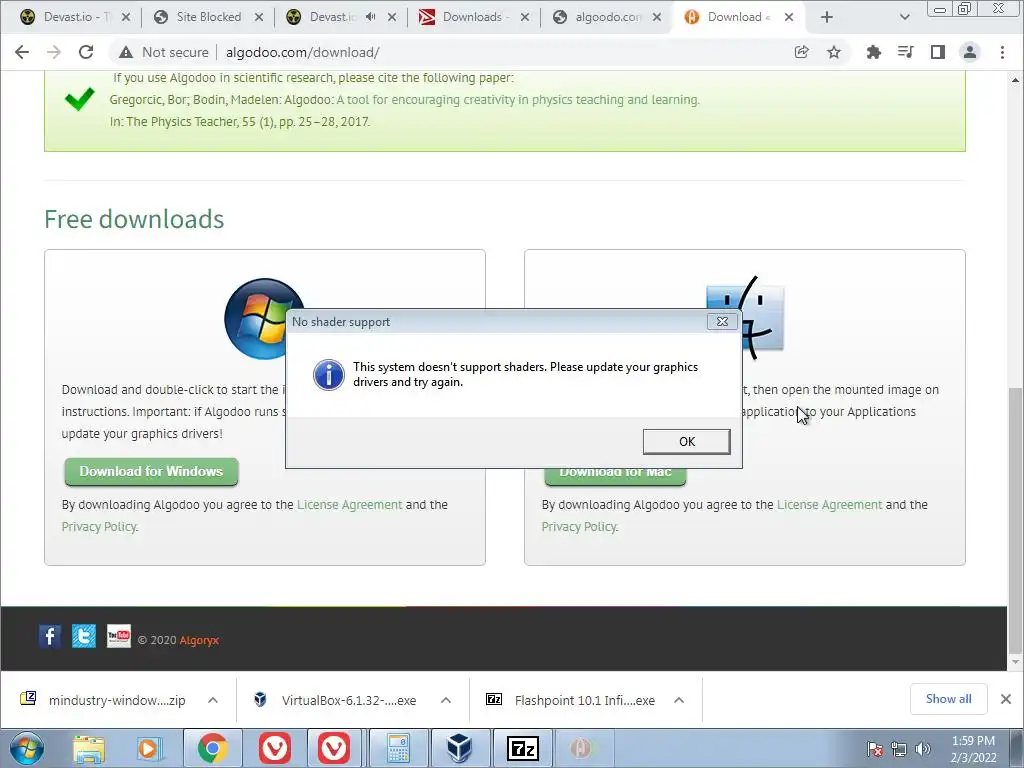1024x768 pixels.
Task: Open the 7-Zip taskbar icon
Action: click(522, 748)
